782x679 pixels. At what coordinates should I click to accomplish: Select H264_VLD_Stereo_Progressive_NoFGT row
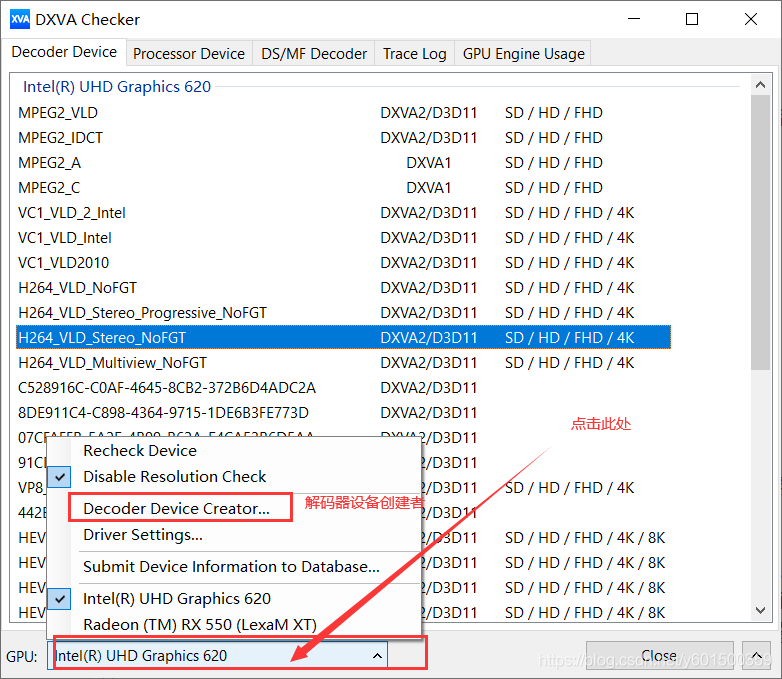tap(343, 313)
